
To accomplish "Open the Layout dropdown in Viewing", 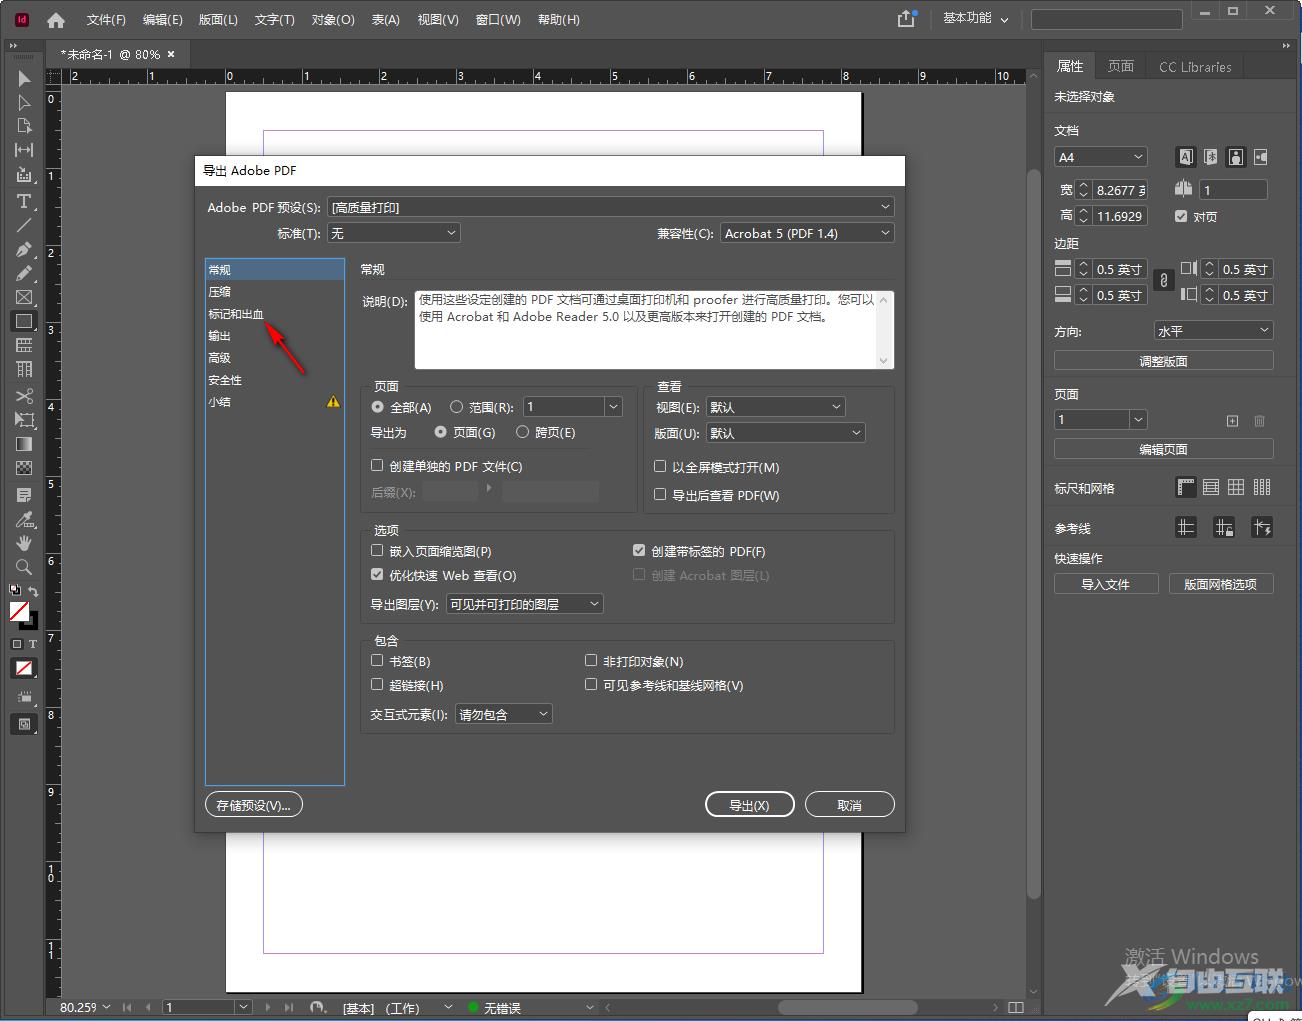I will tap(786, 433).
